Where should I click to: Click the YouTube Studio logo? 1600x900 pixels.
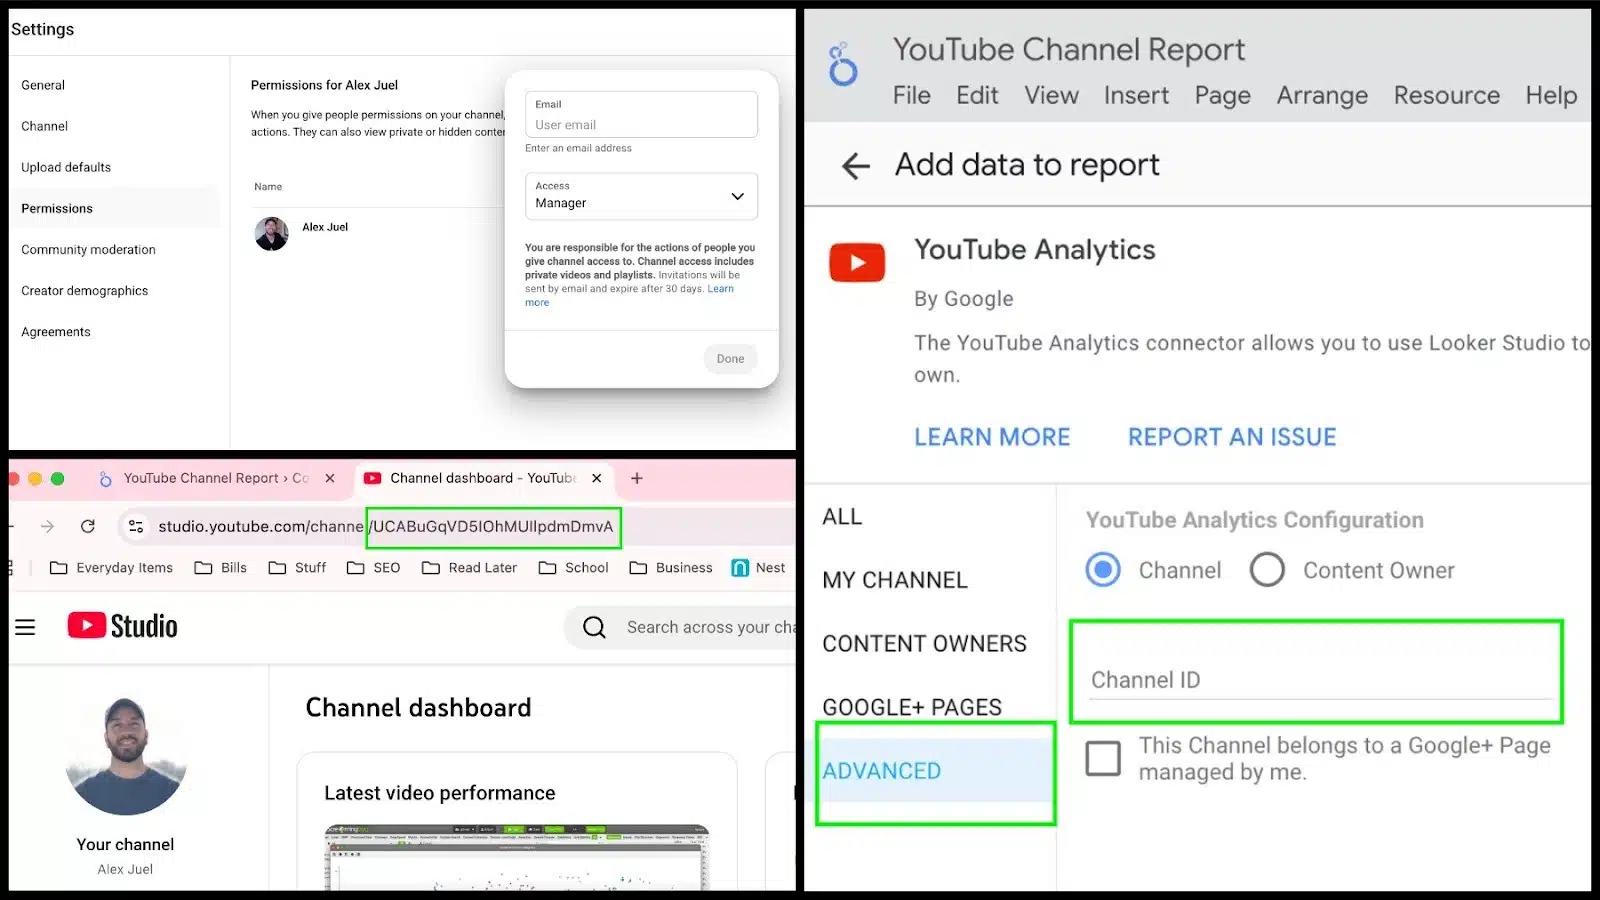coord(122,626)
